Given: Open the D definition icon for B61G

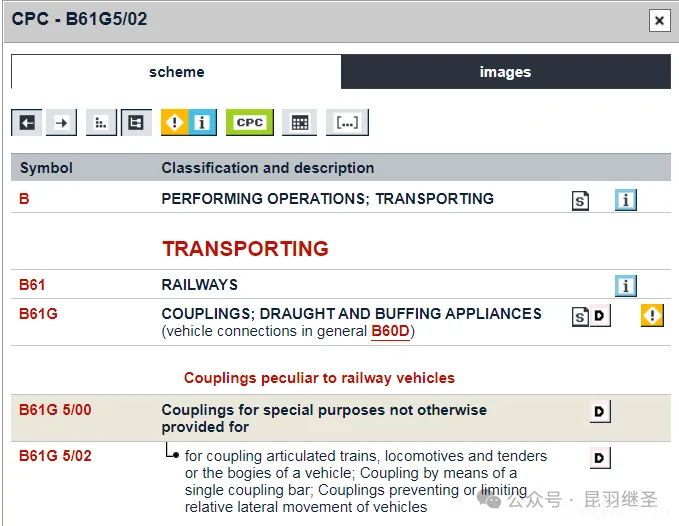Looking at the screenshot, I should [x=599, y=317].
